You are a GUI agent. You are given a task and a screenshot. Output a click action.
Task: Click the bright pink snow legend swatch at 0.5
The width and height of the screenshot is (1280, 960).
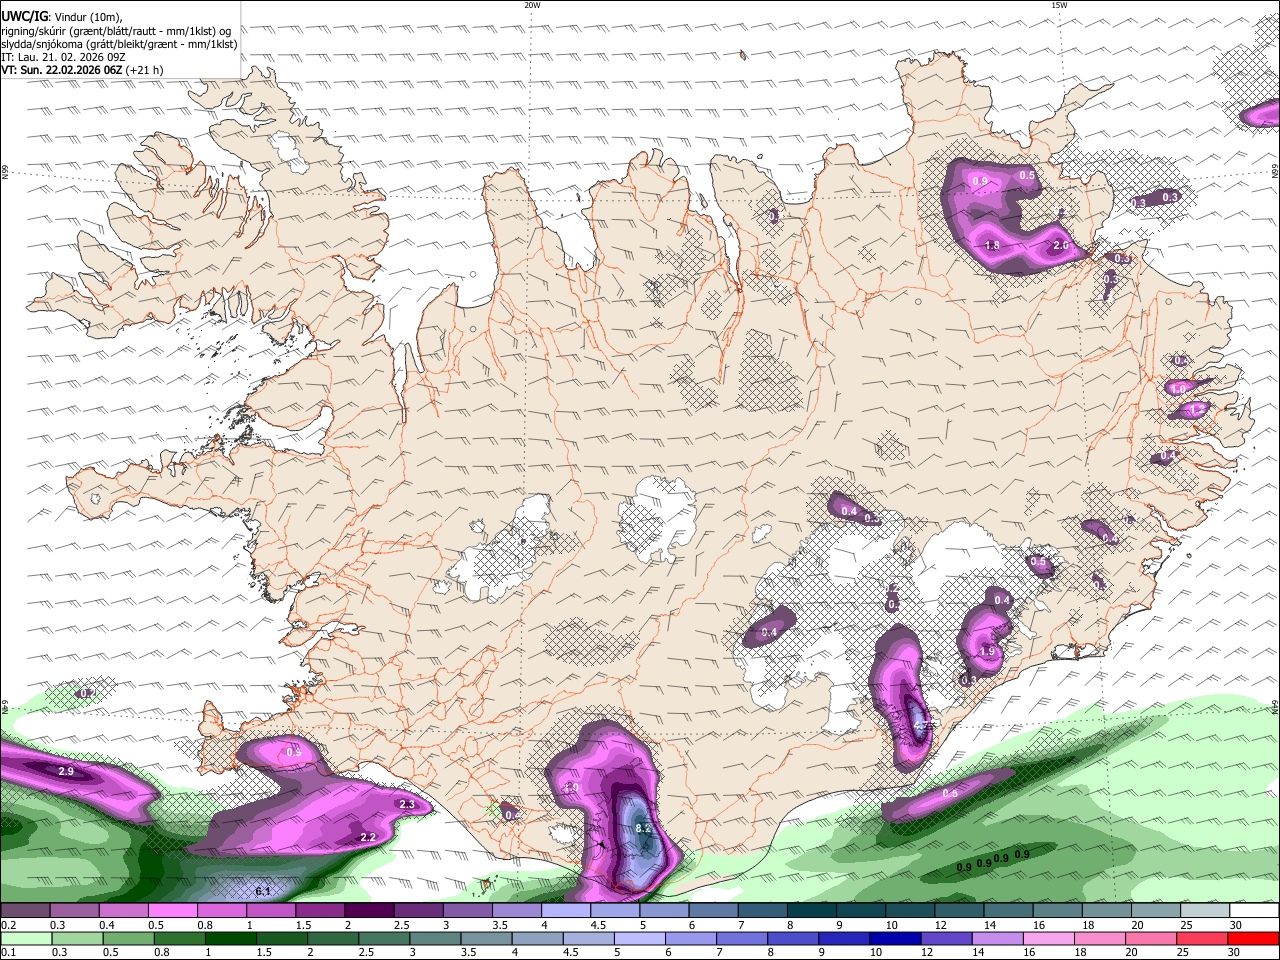click(172, 910)
